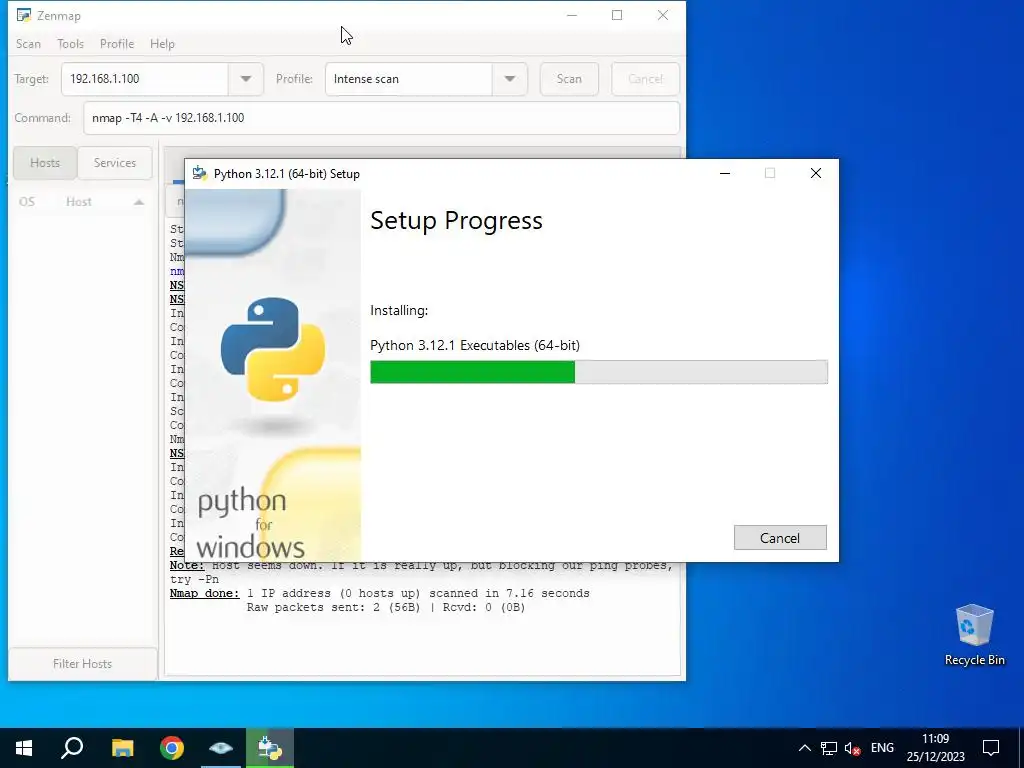The image size is (1024, 768).
Task: Open Windows taskbar search
Action: click(x=72, y=748)
